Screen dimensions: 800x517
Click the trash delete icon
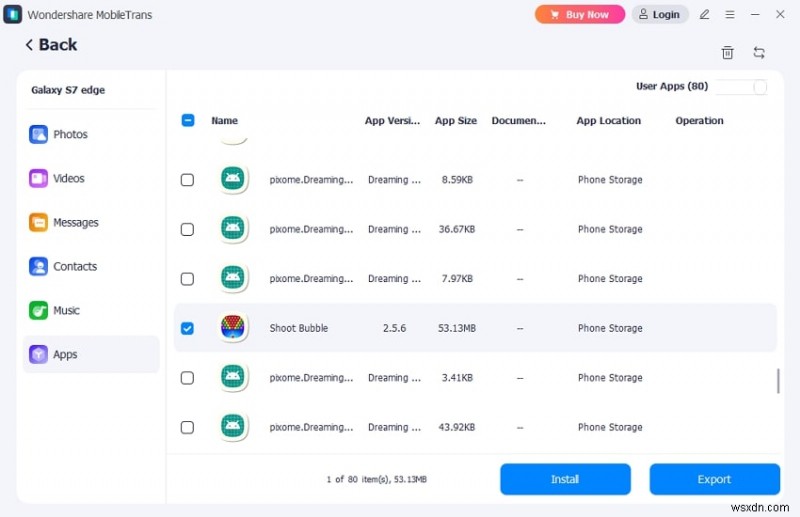click(728, 52)
